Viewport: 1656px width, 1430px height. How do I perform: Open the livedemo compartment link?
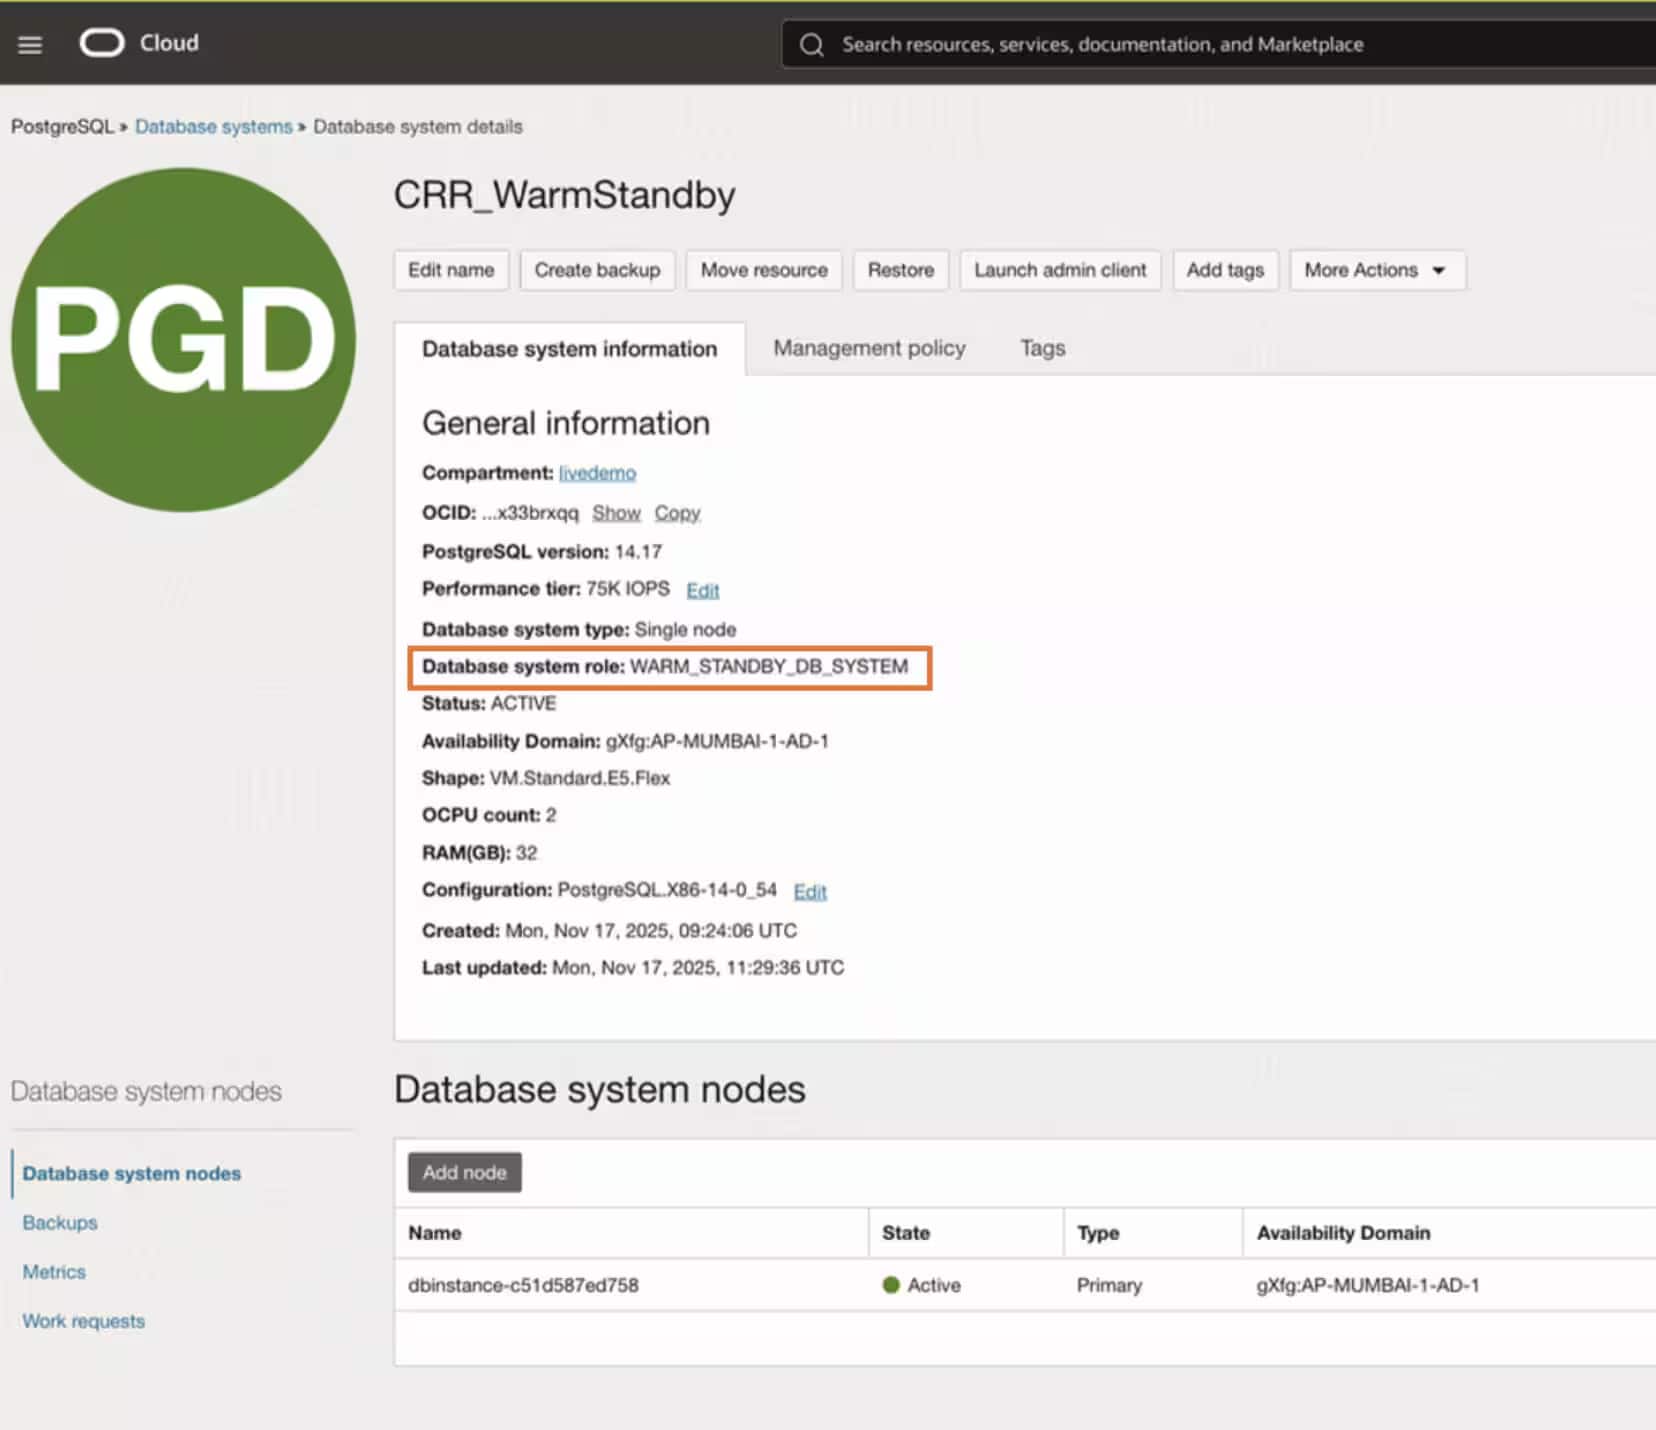597,473
